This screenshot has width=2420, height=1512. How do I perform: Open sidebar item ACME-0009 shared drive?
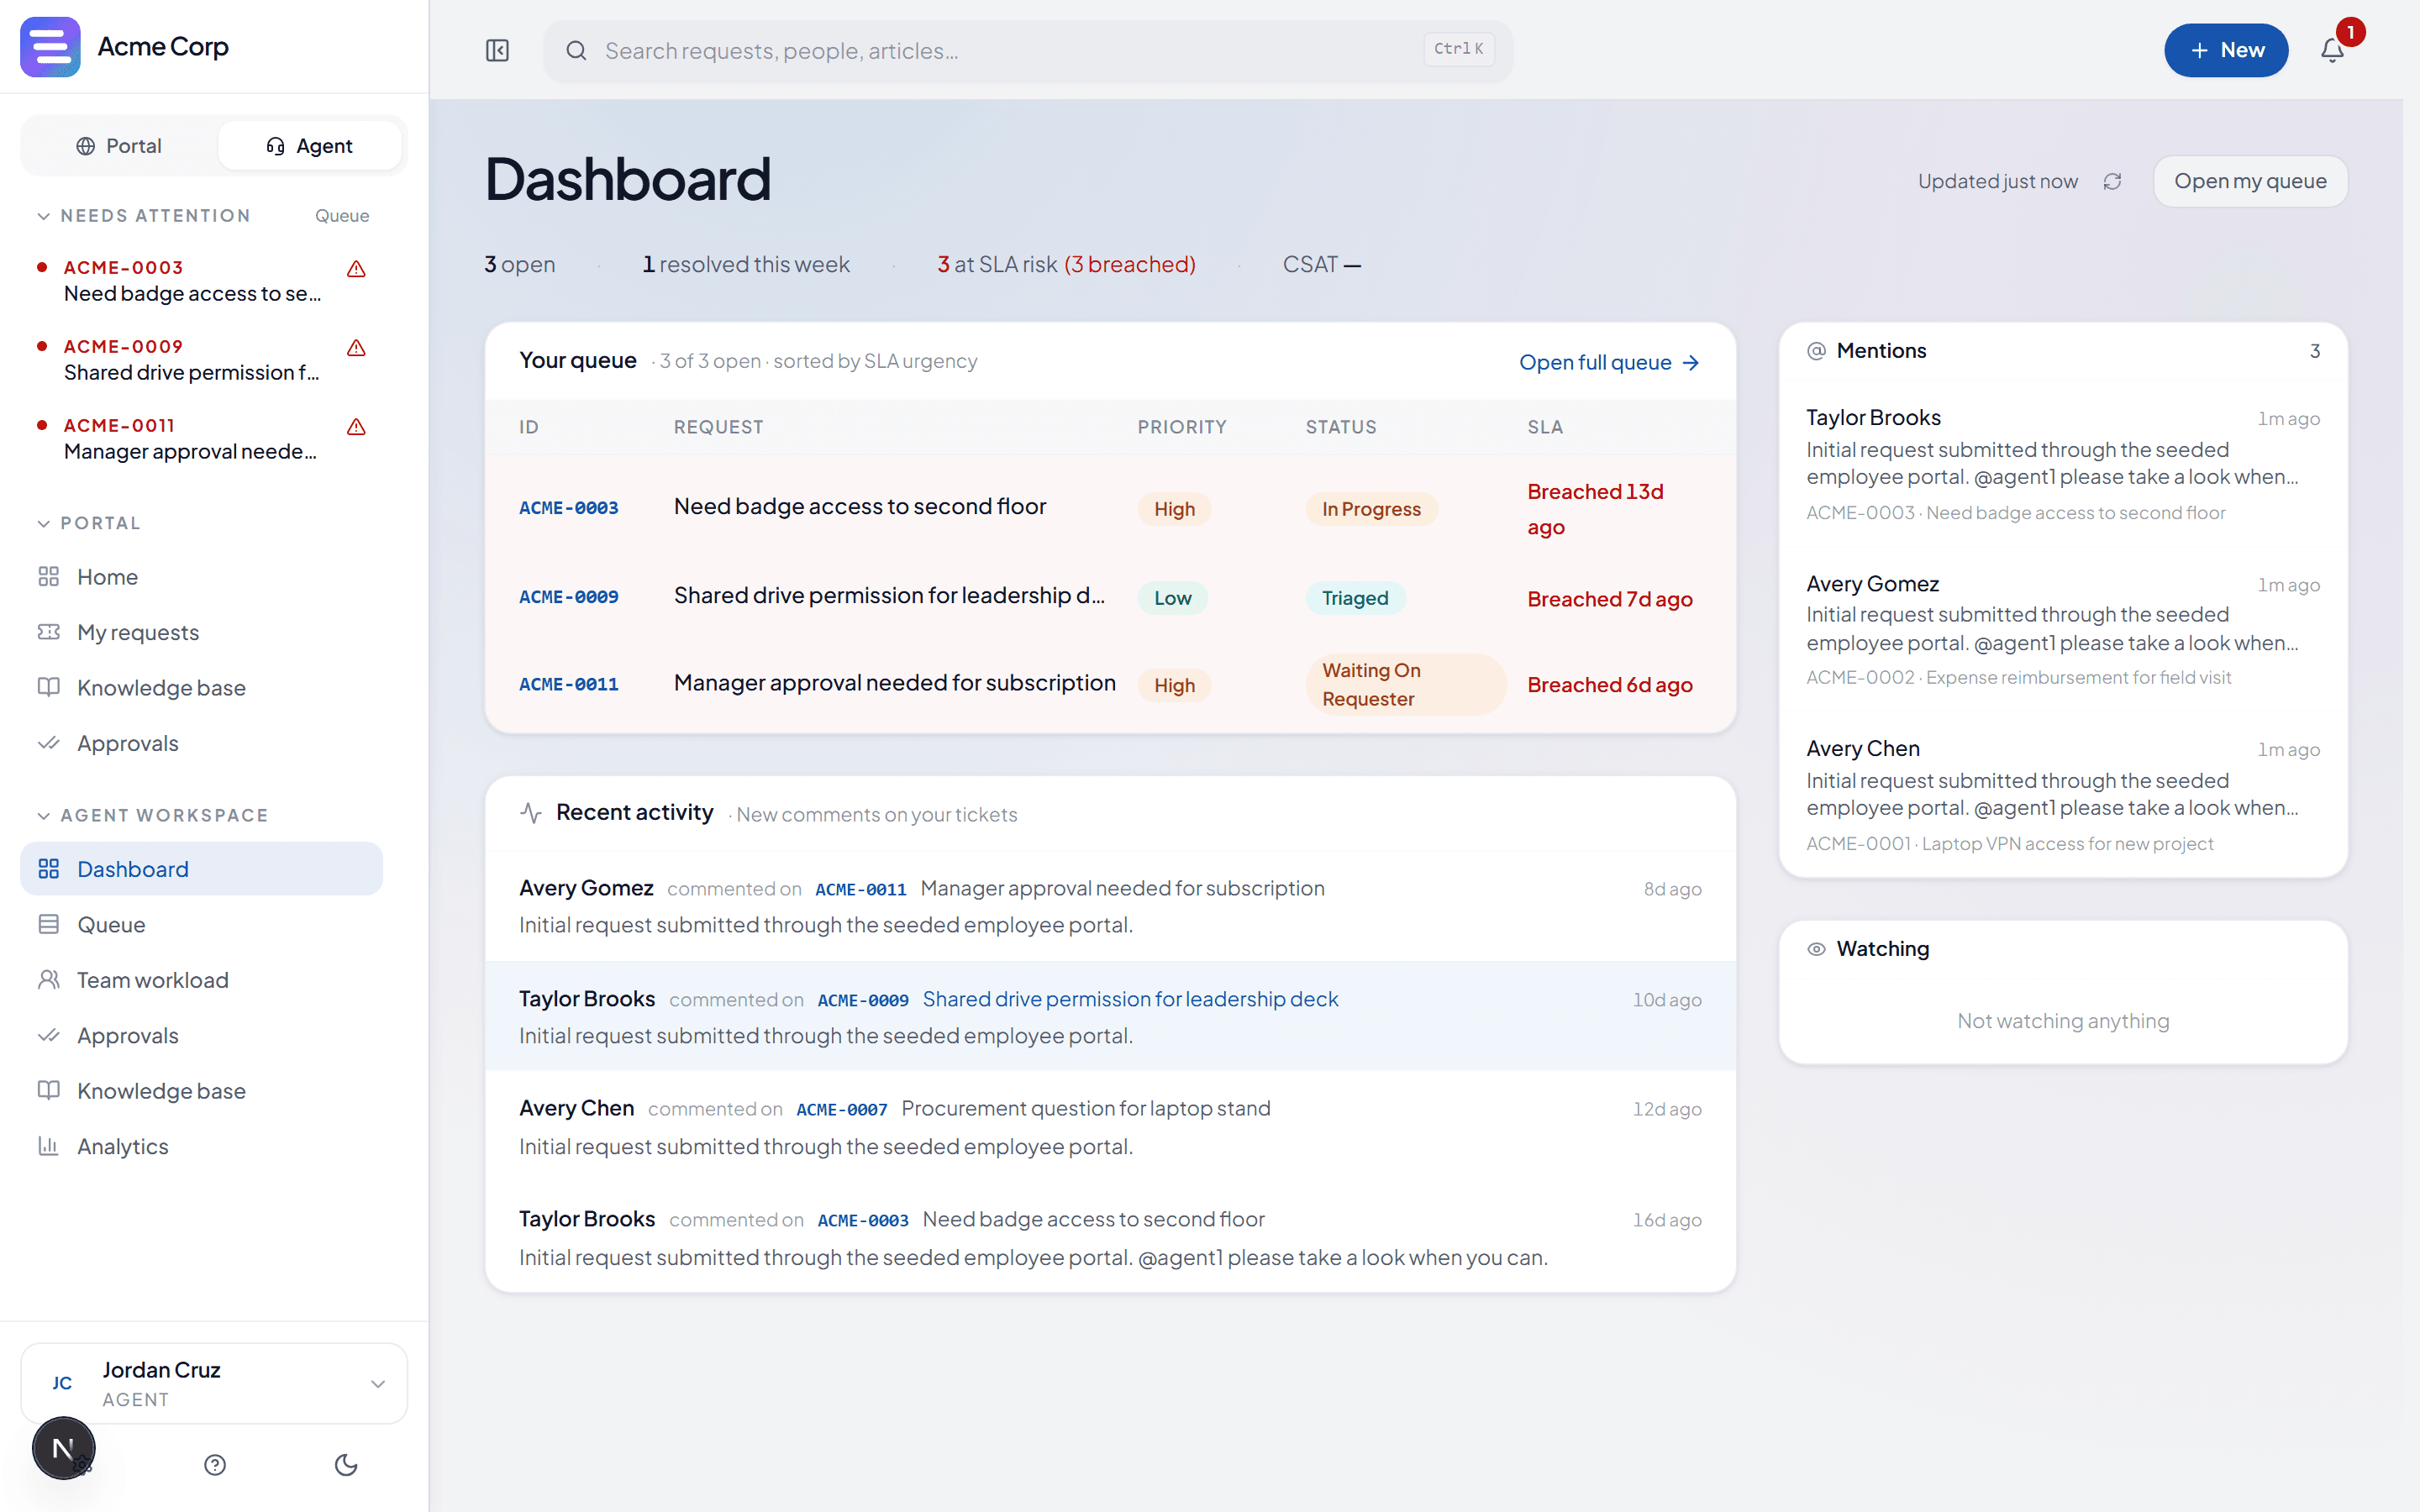click(x=201, y=359)
